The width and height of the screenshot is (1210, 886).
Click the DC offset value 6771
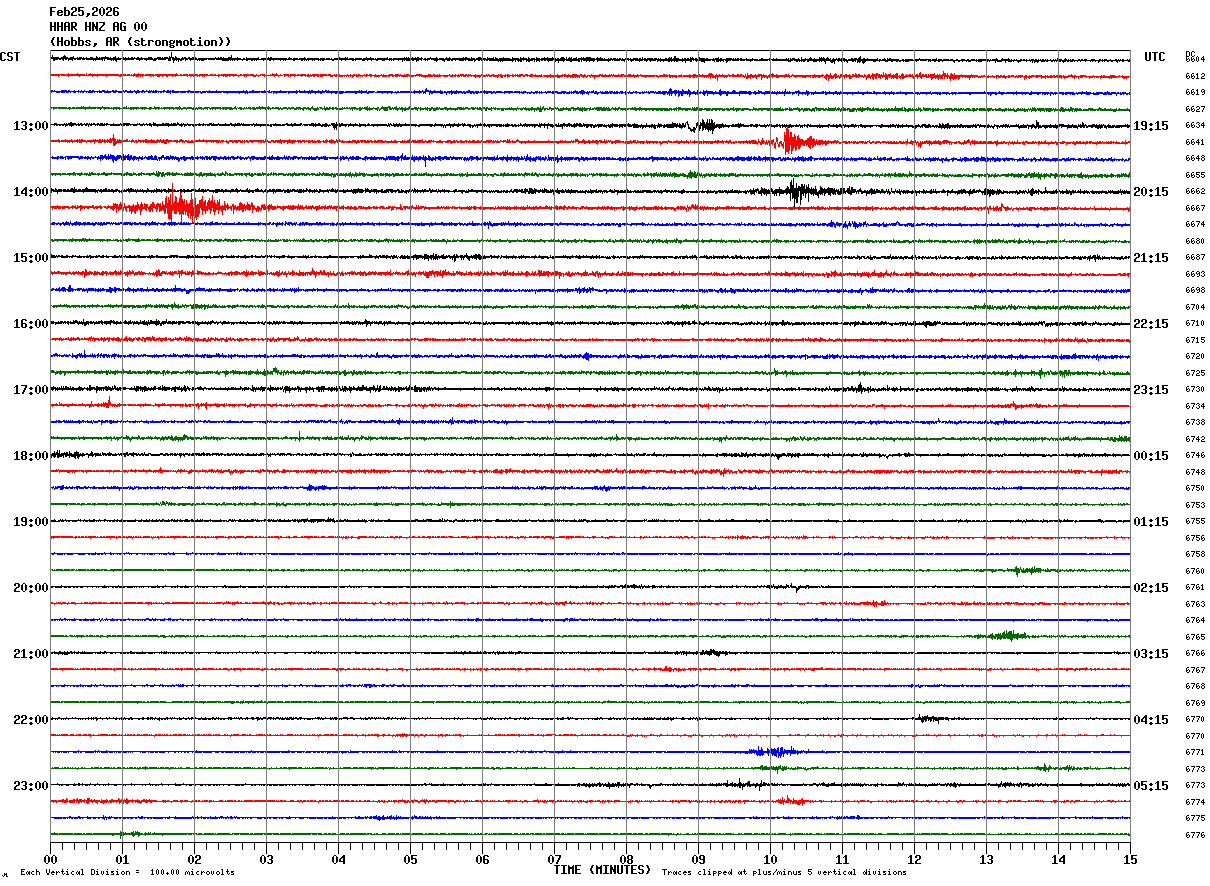(x=1195, y=752)
